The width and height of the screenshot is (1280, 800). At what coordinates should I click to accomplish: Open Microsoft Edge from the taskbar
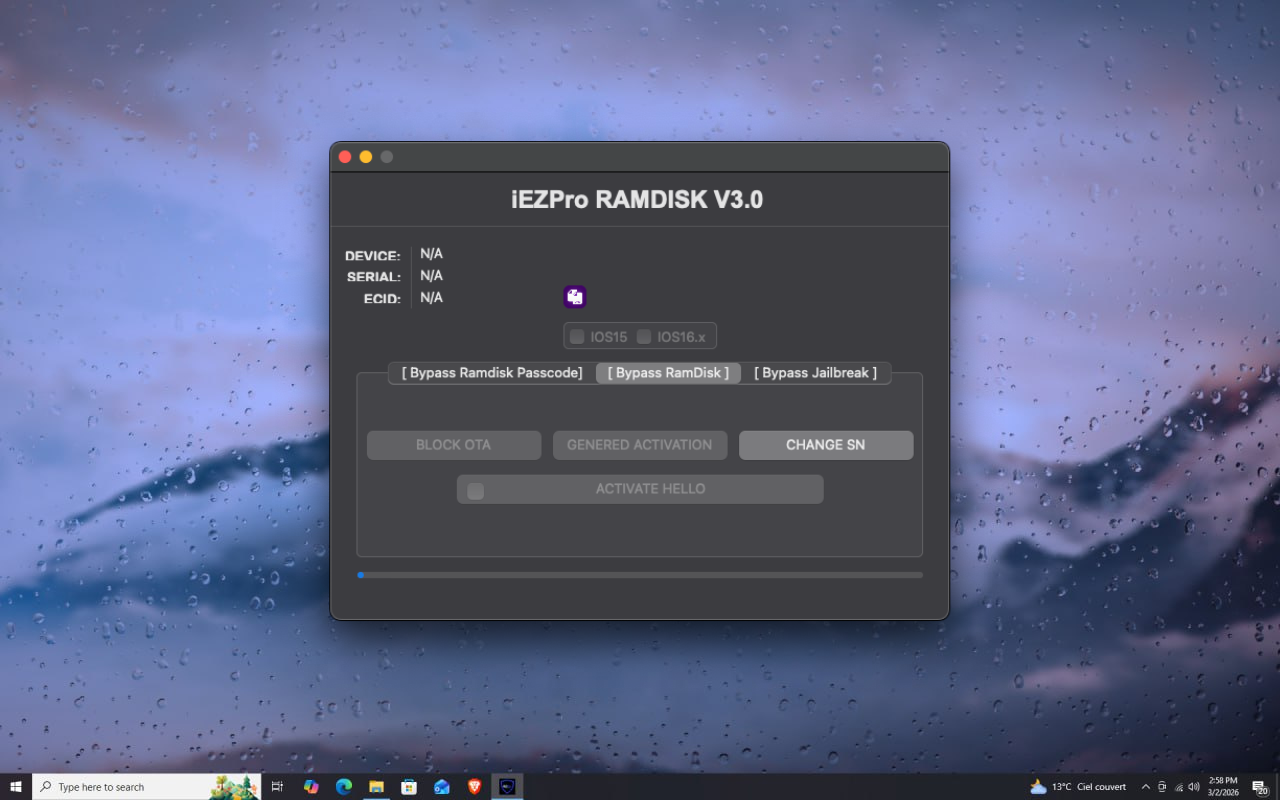pyautogui.click(x=344, y=786)
